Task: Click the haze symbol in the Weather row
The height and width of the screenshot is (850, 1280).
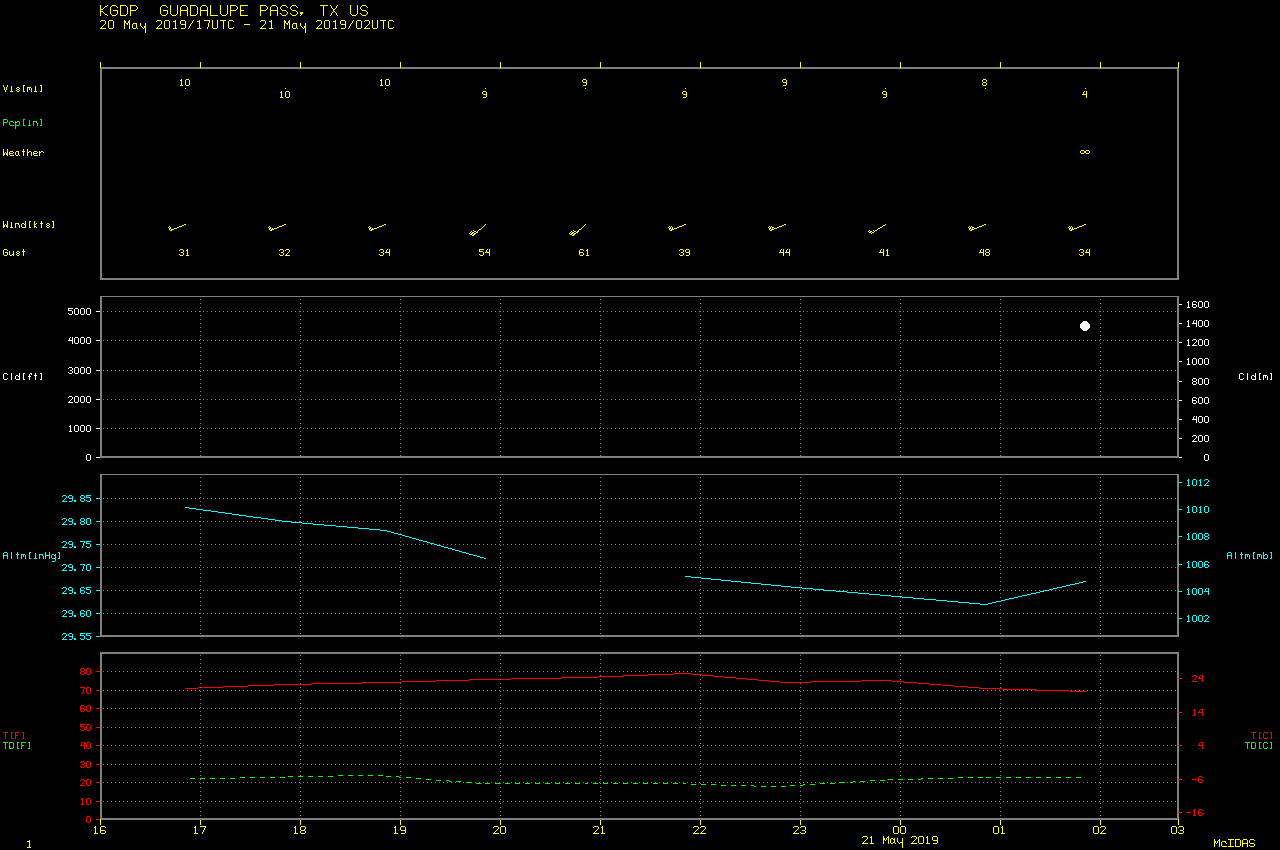Action: [x=1084, y=152]
